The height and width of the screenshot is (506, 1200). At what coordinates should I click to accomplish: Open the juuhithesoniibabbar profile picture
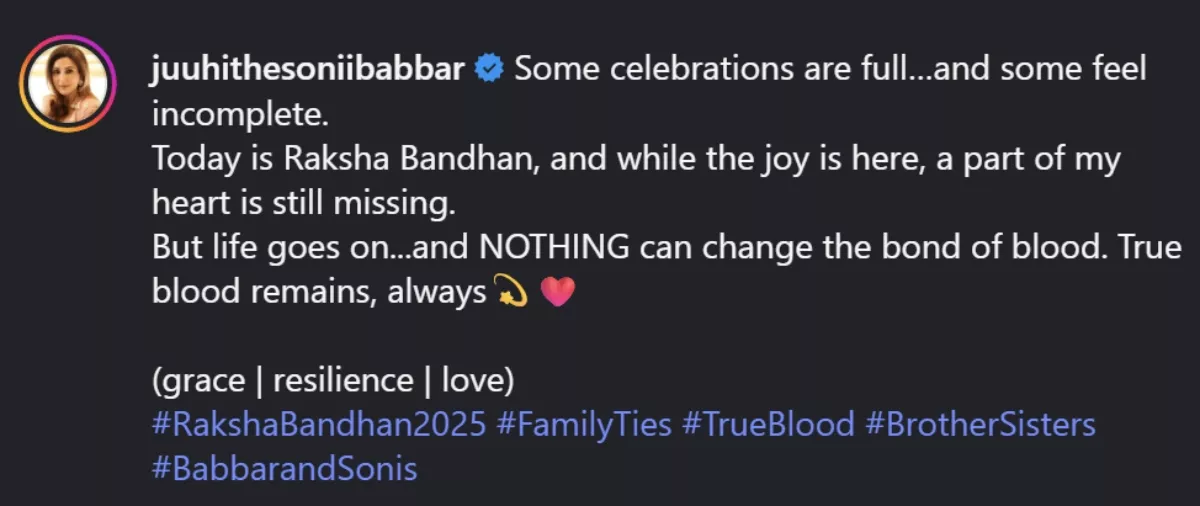click(x=68, y=83)
